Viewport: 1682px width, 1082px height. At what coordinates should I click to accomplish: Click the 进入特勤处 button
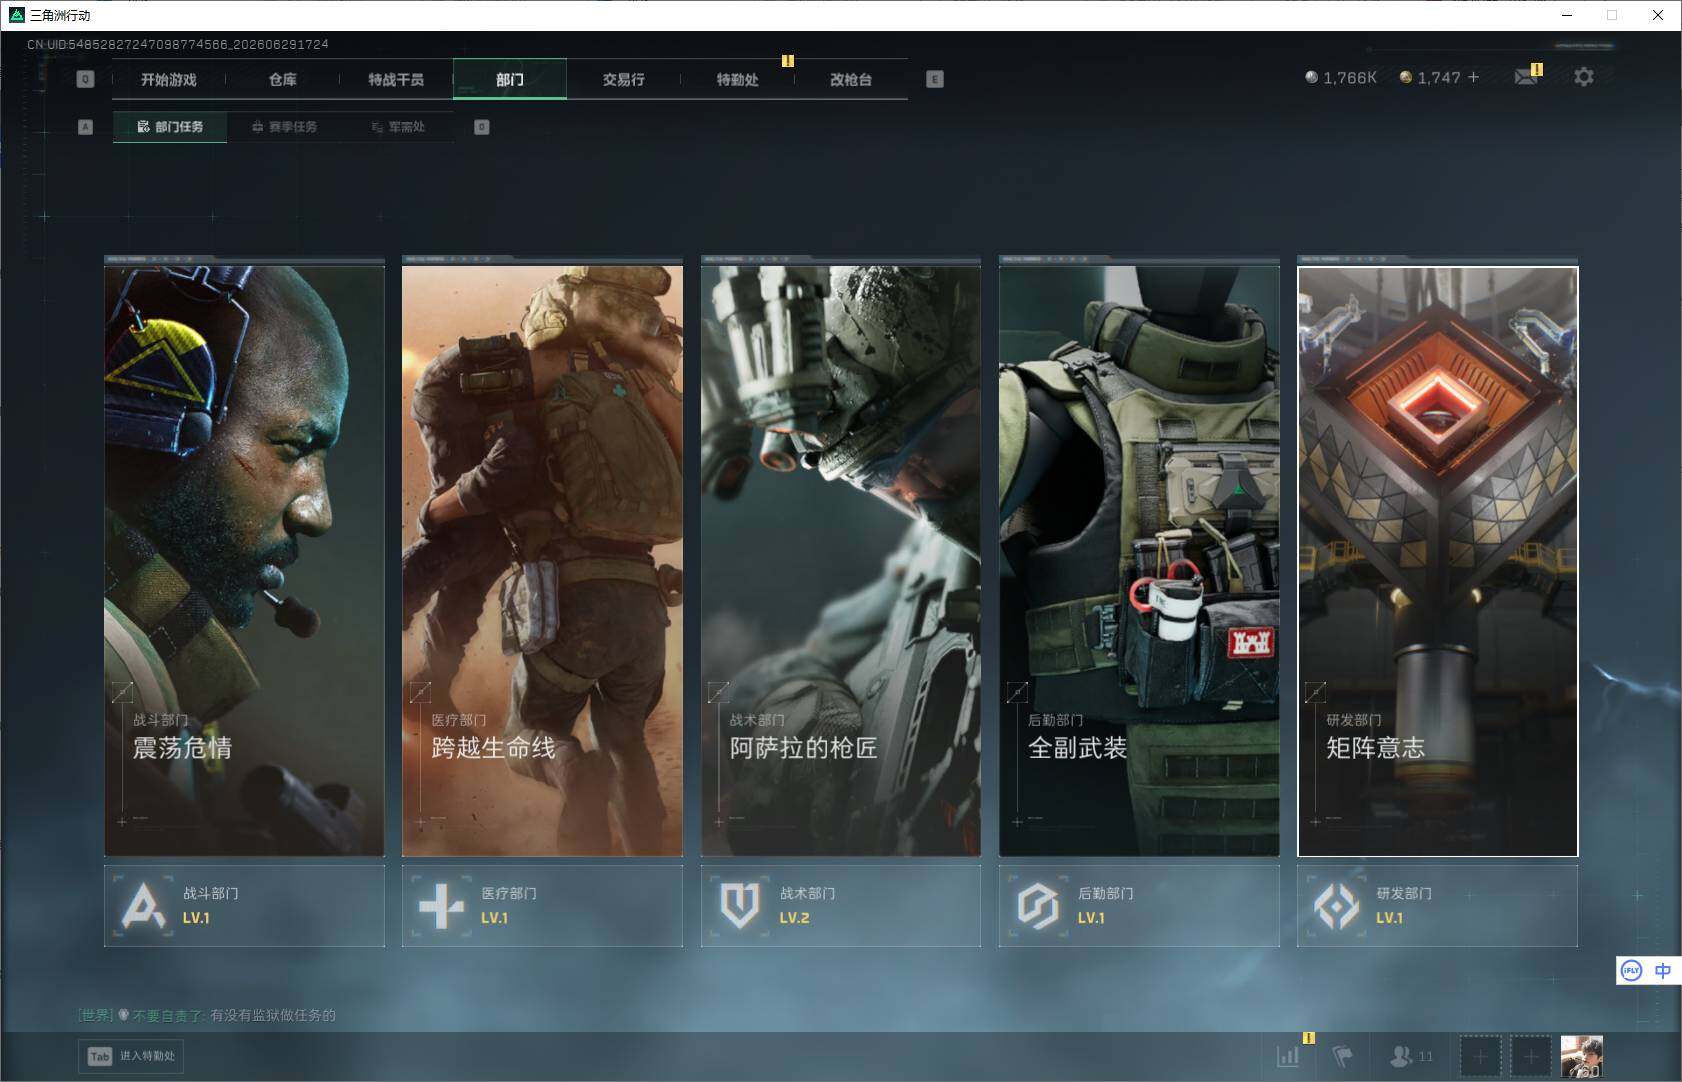click(x=132, y=1056)
